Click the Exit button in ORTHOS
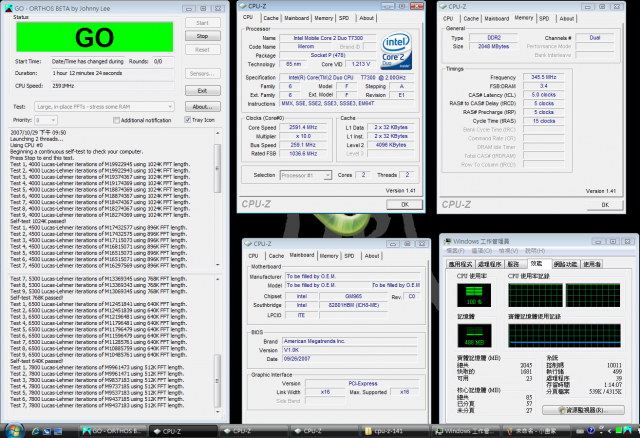The image size is (640, 438). point(203,91)
